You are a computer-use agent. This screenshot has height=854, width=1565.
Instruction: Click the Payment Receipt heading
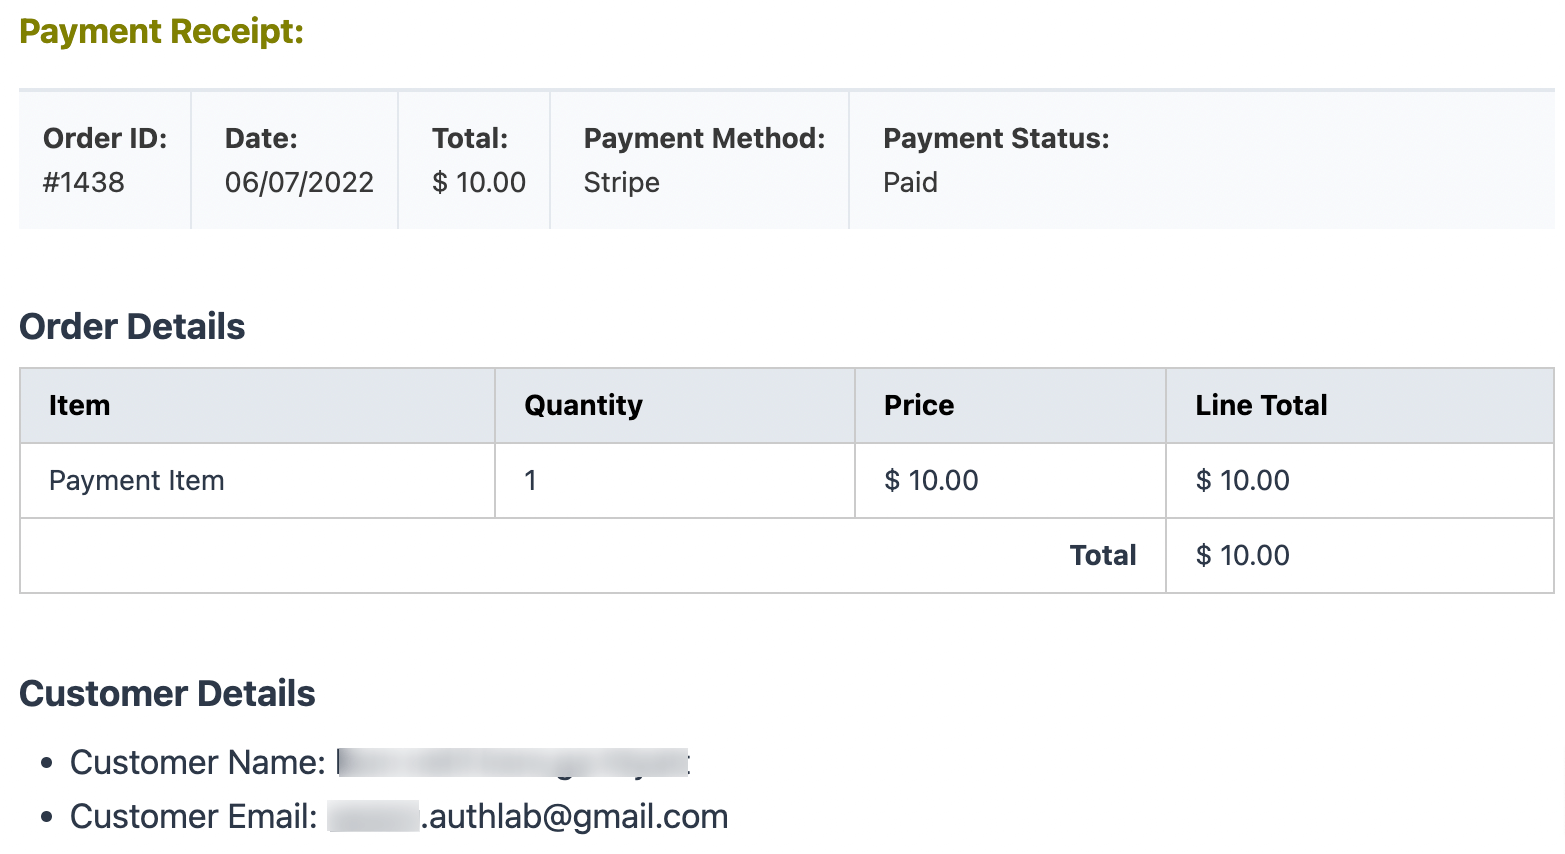point(161,32)
